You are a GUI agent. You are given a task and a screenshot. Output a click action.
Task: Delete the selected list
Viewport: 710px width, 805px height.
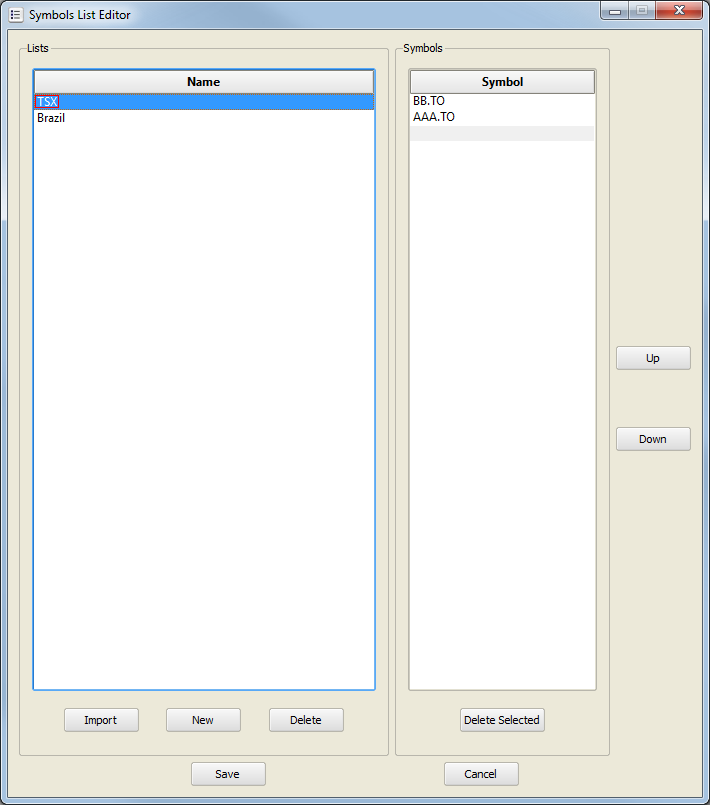tap(306, 720)
